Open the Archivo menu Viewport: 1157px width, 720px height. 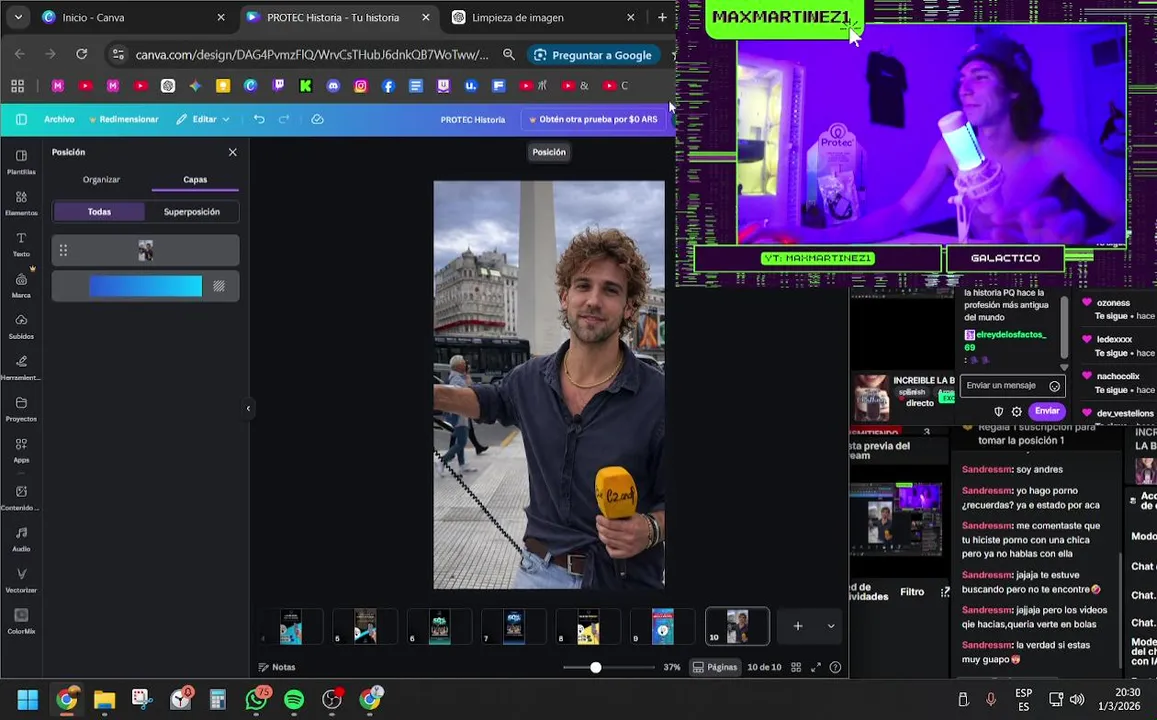(59, 119)
